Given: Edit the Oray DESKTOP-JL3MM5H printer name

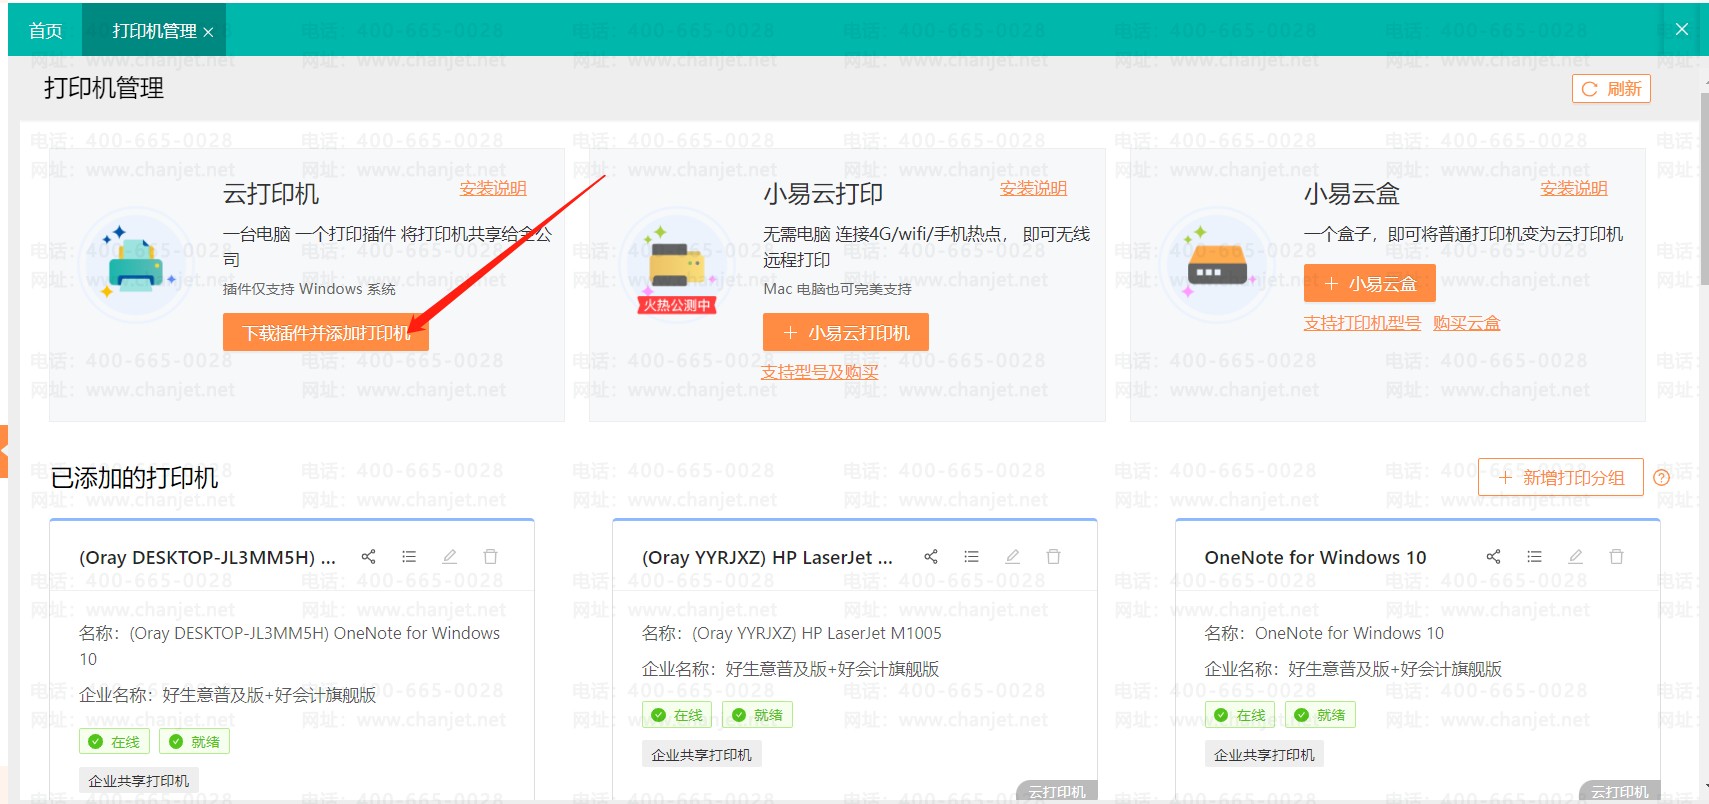Looking at the screenshot, I should tap(450, 557).
